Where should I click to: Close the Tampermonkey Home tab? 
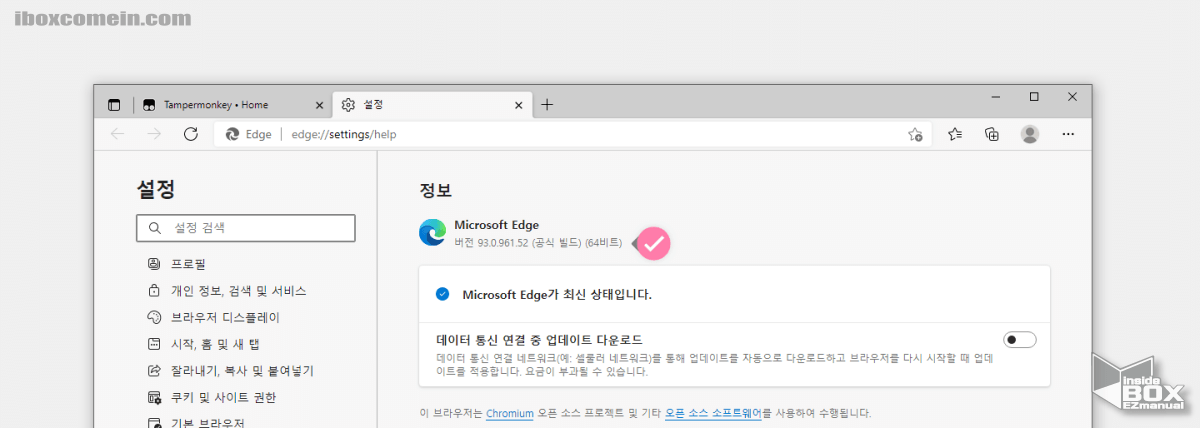tap(319, 104)
